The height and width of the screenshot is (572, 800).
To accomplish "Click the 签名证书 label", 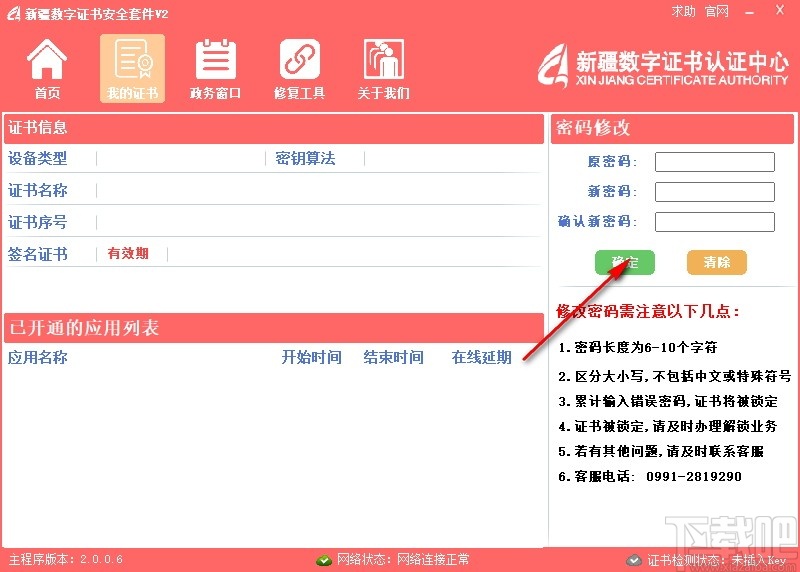I will tap(38, 254).
